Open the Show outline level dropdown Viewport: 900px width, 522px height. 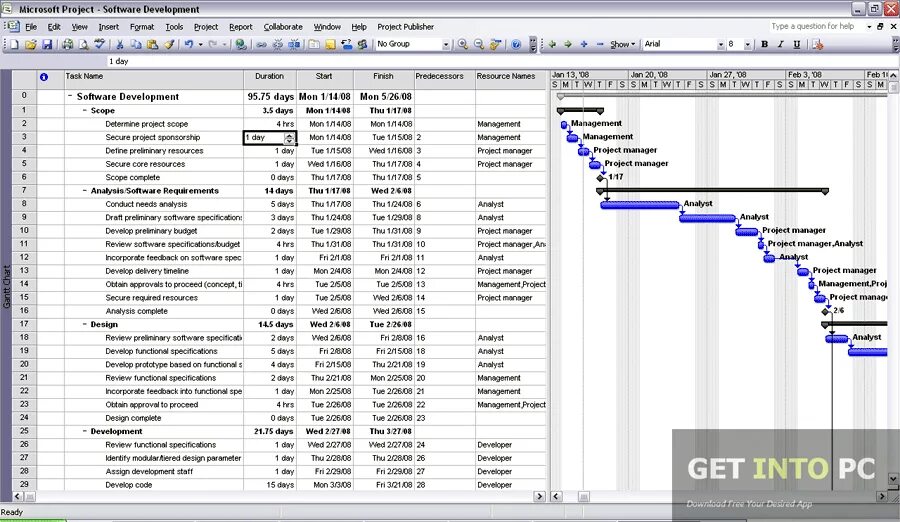623,44
